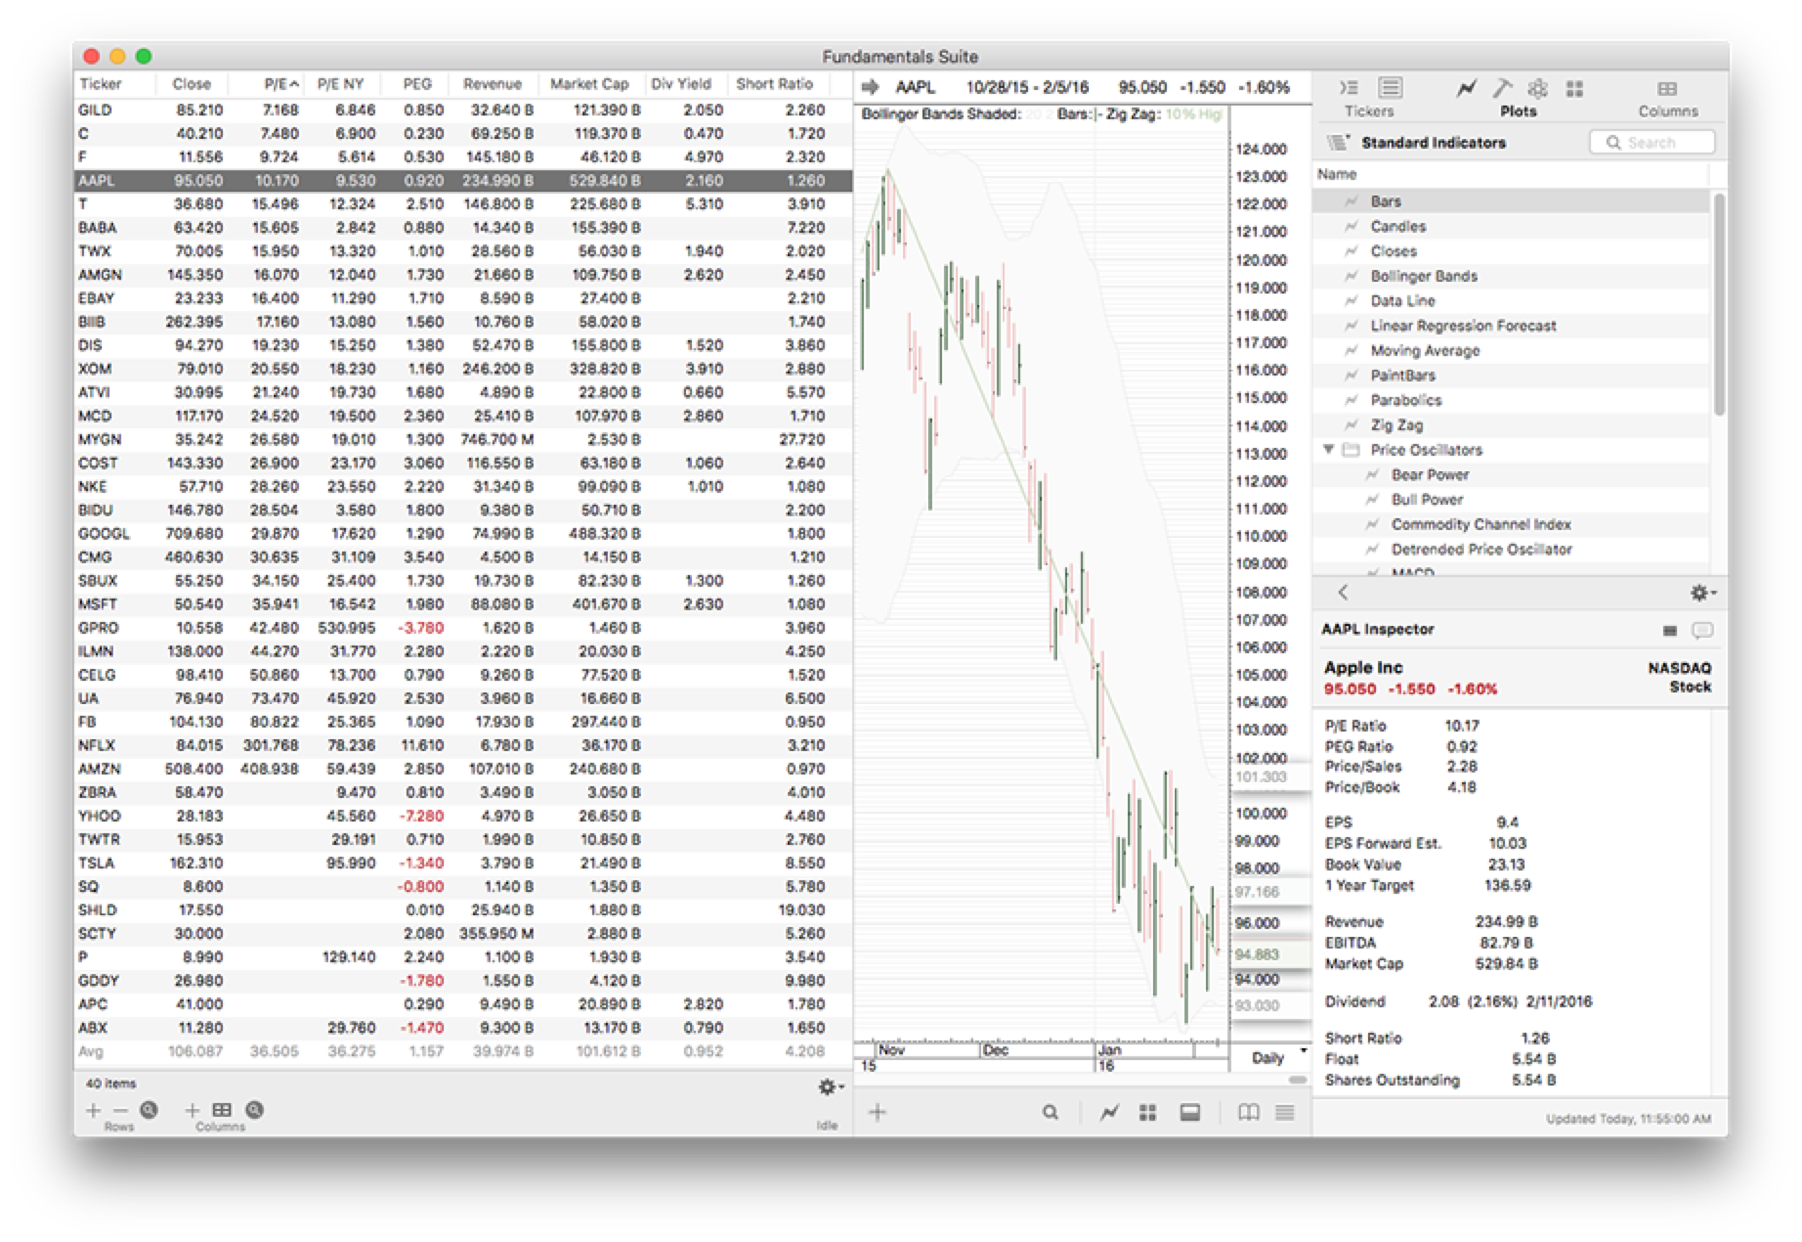1802x1242 pixels.
Task: Click the grid layout icon below the chart
Action: 1146,1111
